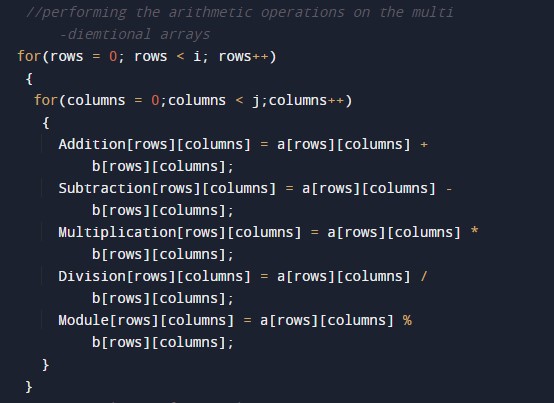Click the comment line about arithmetic operations

click(240, 13)
